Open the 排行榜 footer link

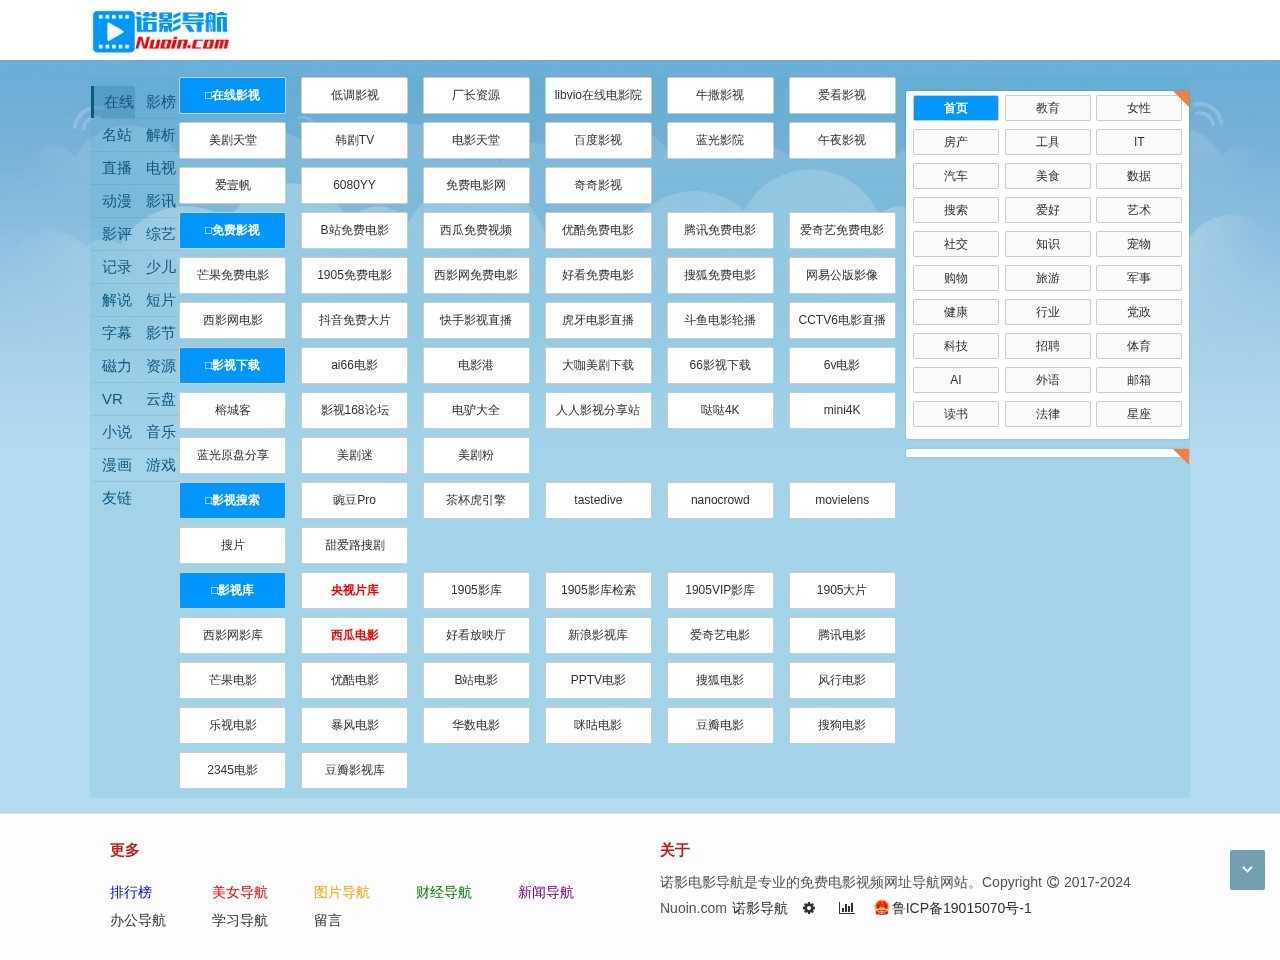tap(131, 892)
